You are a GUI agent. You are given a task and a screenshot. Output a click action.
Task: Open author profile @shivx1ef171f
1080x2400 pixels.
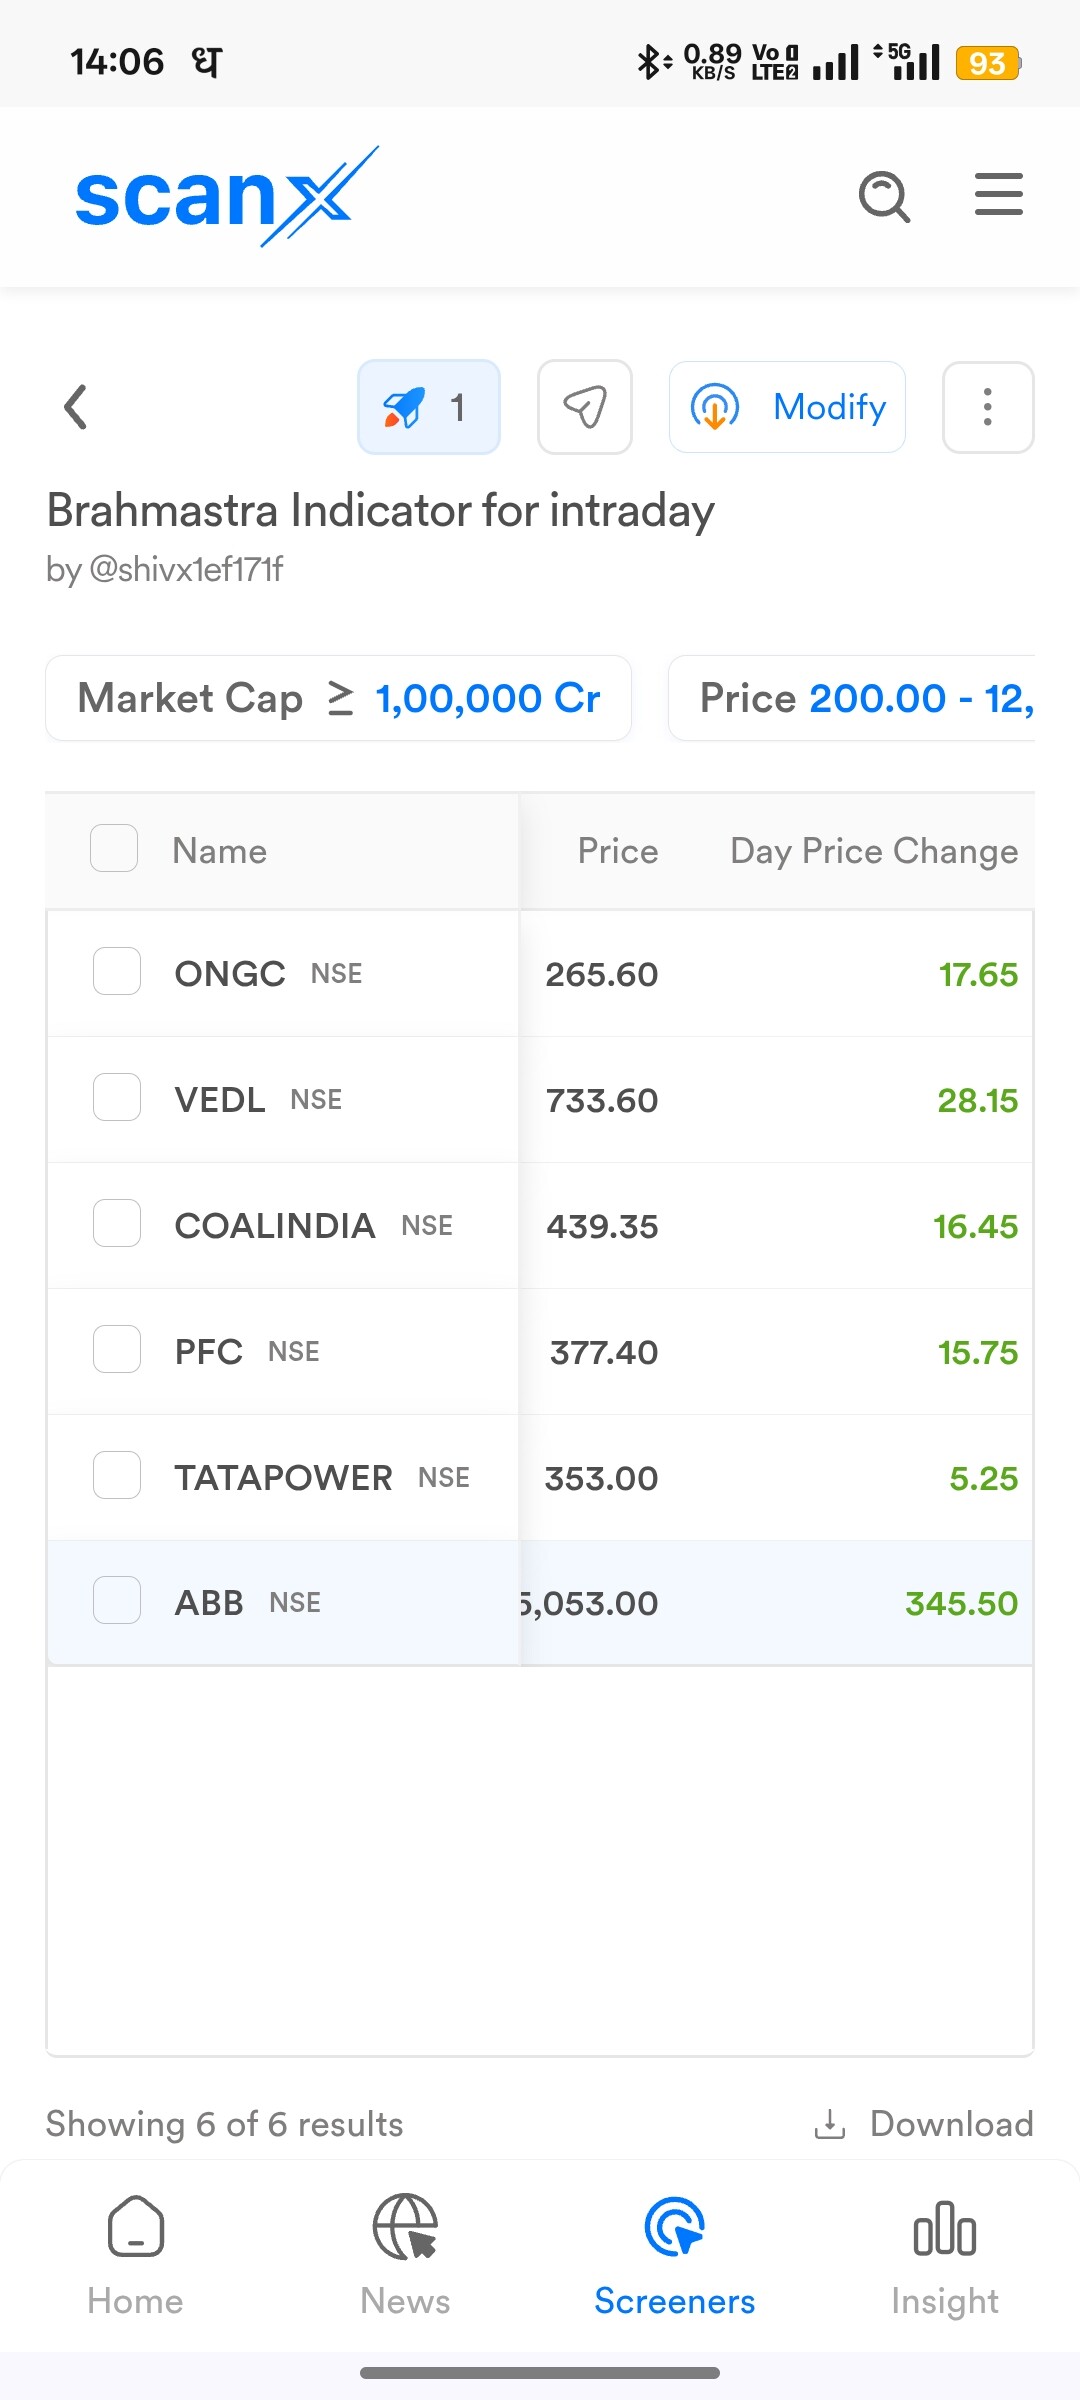click(185, 570)
